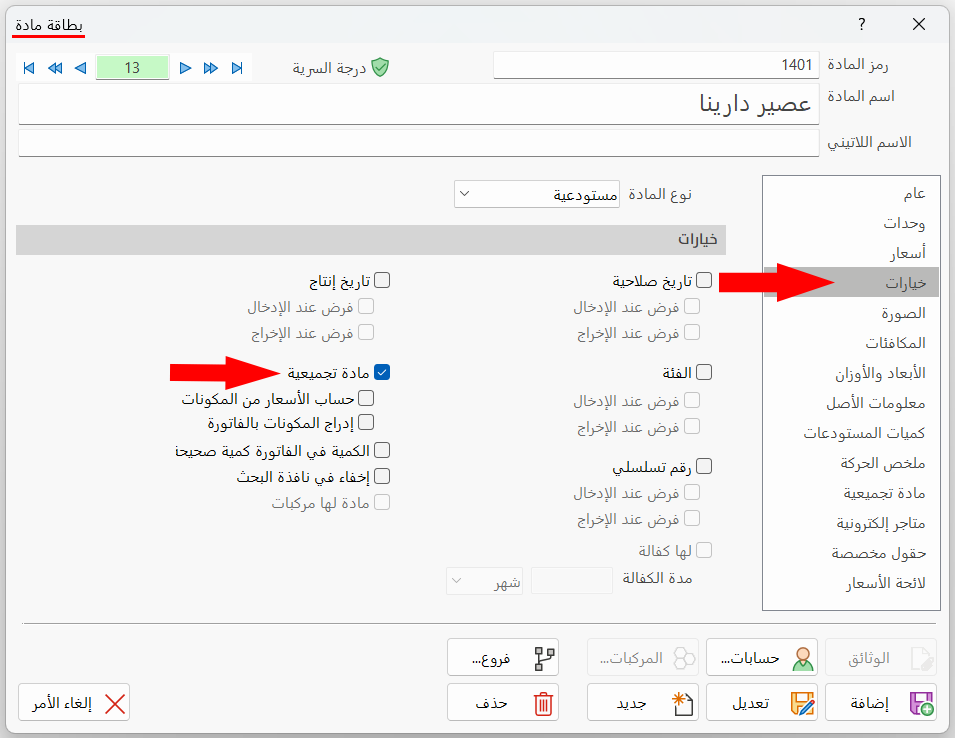The image size is (955, 738).
Task: Check إخفاء في نافذة البحث
Action: click(x=382, y=476)
